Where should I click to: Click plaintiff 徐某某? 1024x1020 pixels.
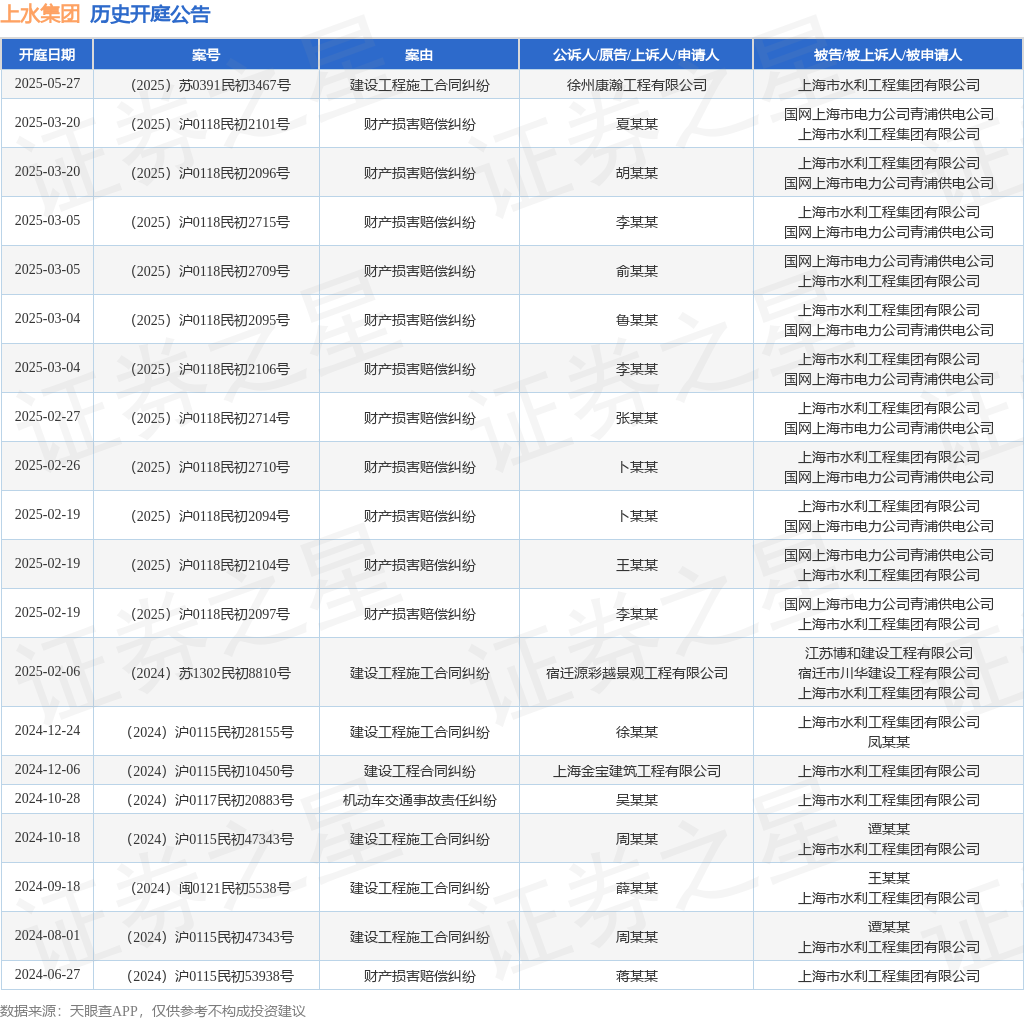coord(637,732)
